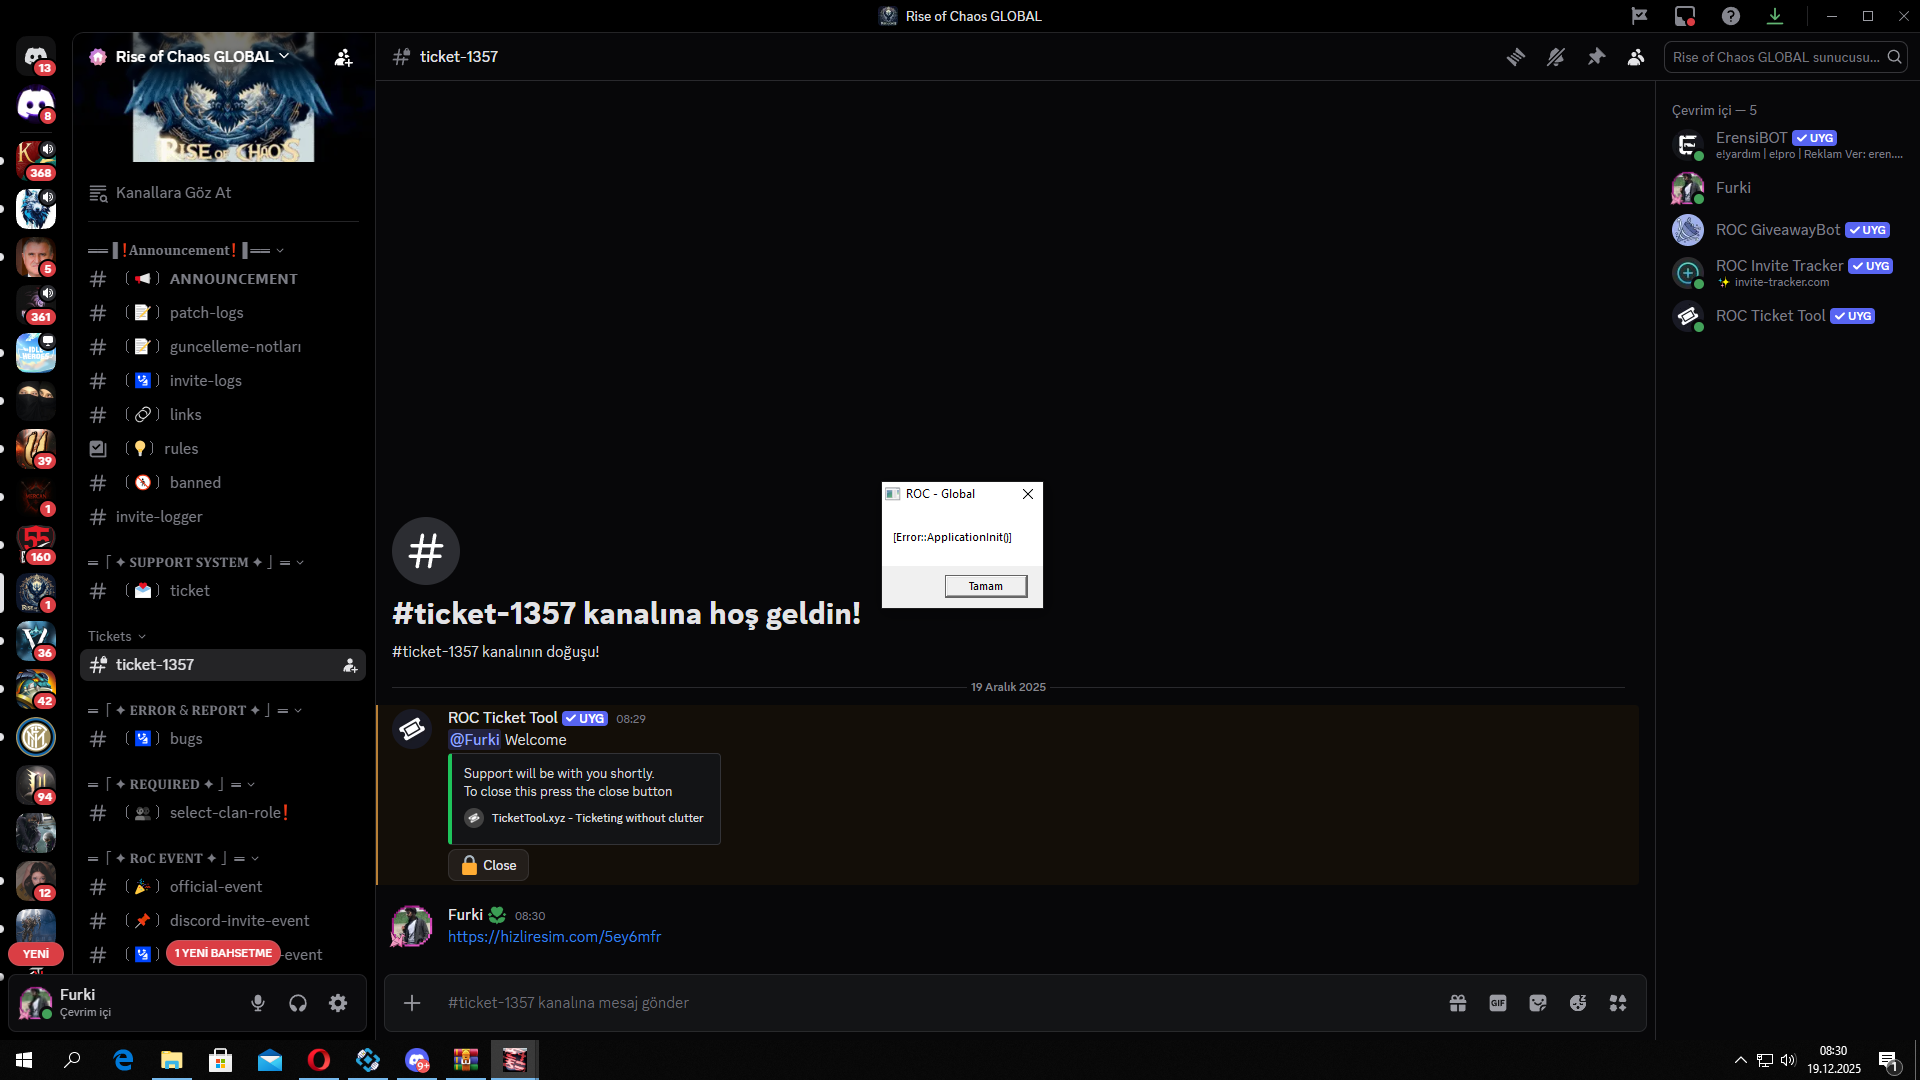Open the guncelleme-notları channel
This screenshot has height=1080, width=1920.
click(223, 347)
